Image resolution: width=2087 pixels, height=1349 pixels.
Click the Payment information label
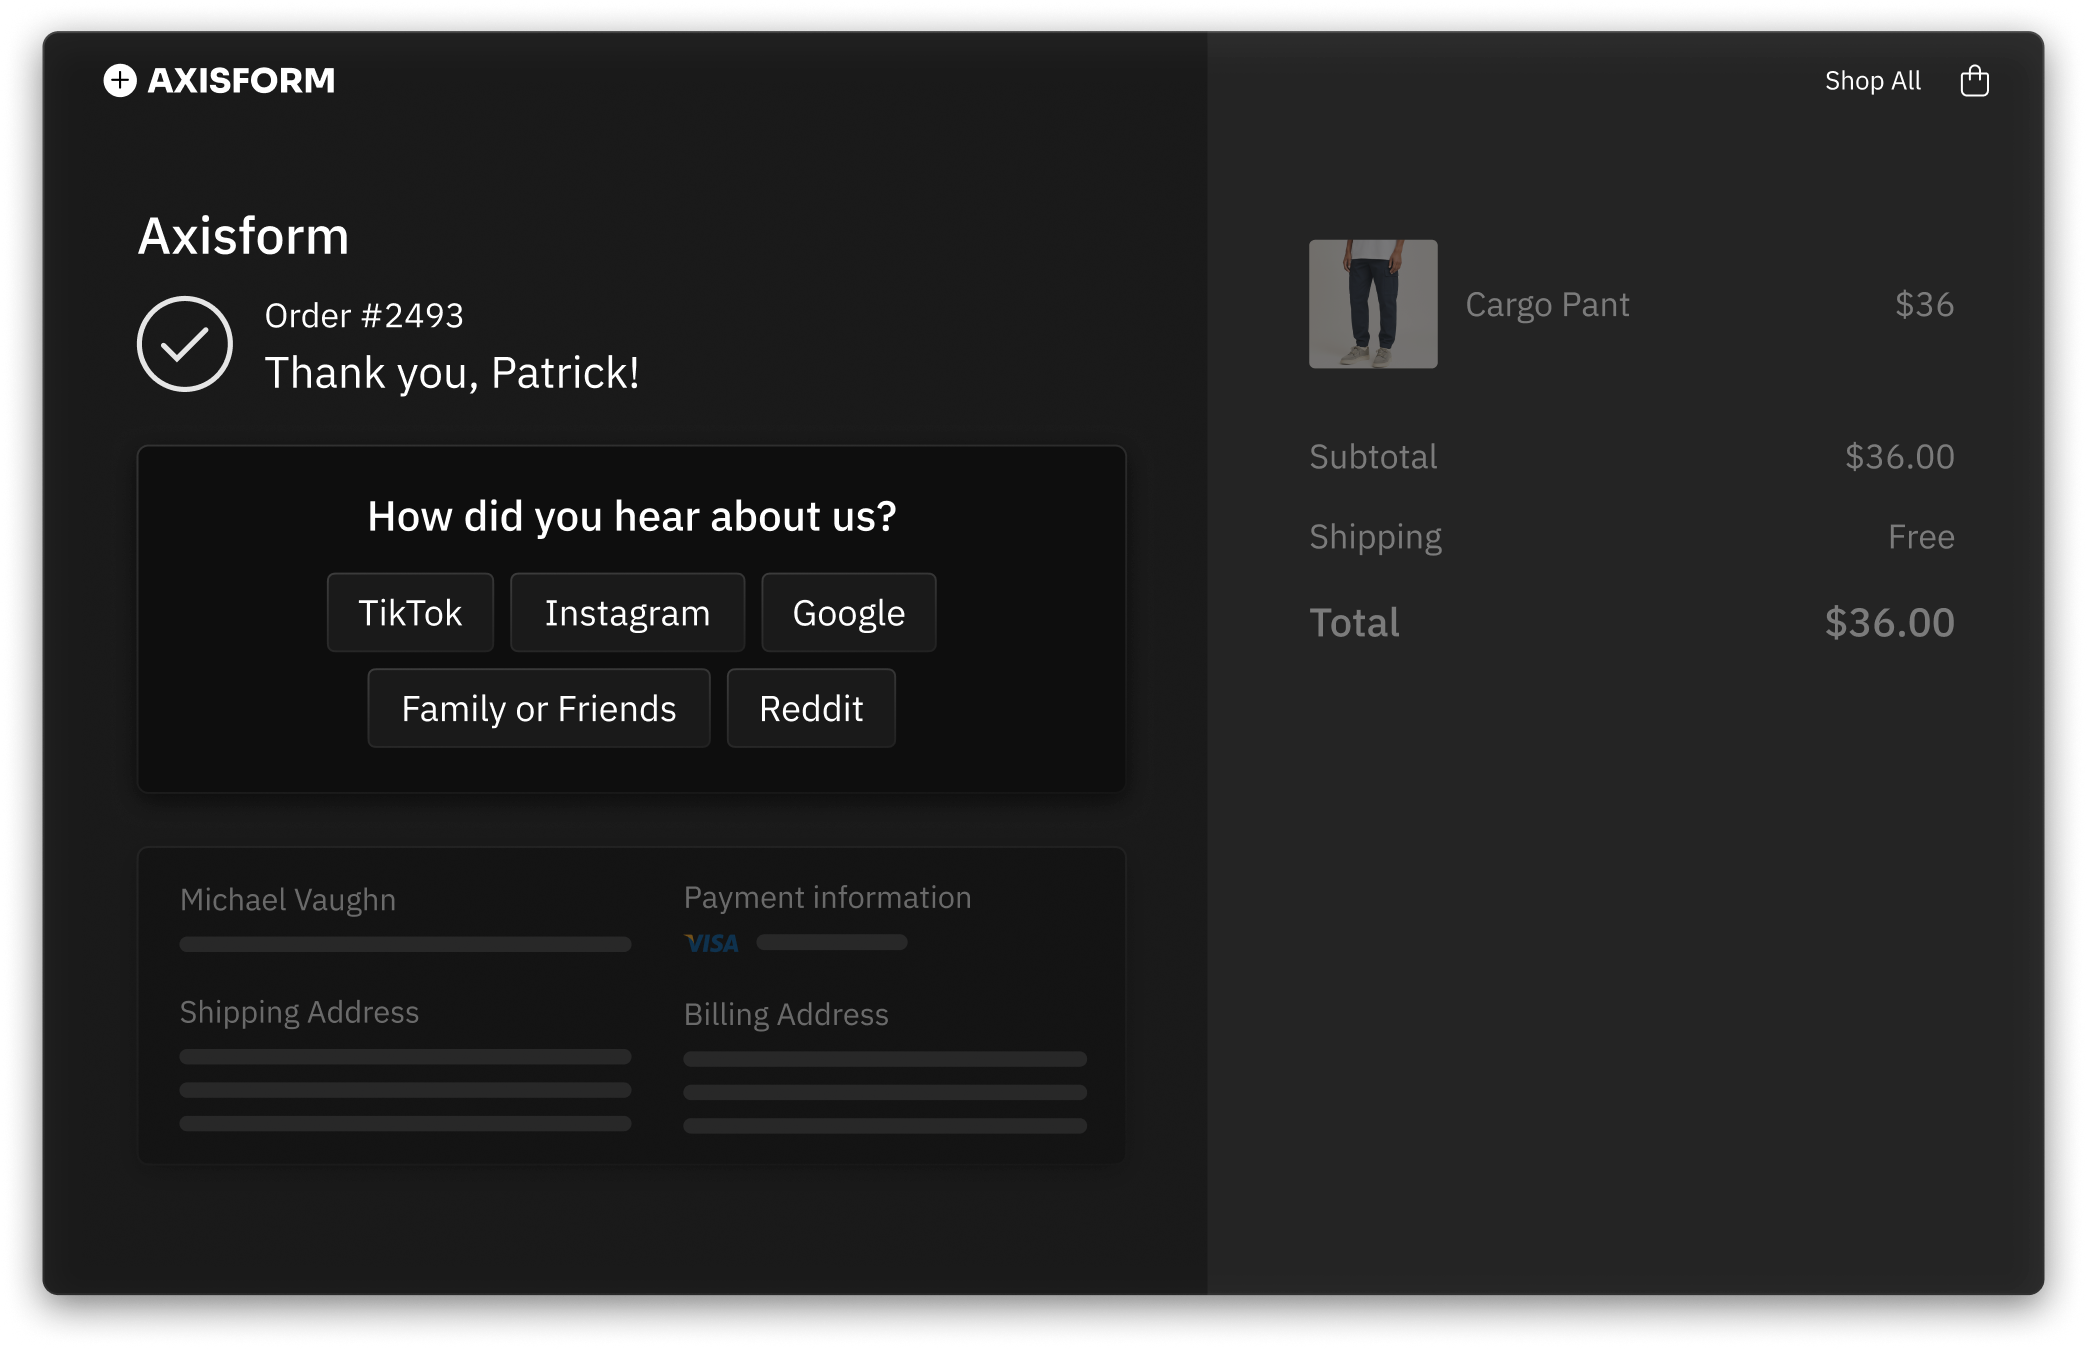tap(827, 897)
